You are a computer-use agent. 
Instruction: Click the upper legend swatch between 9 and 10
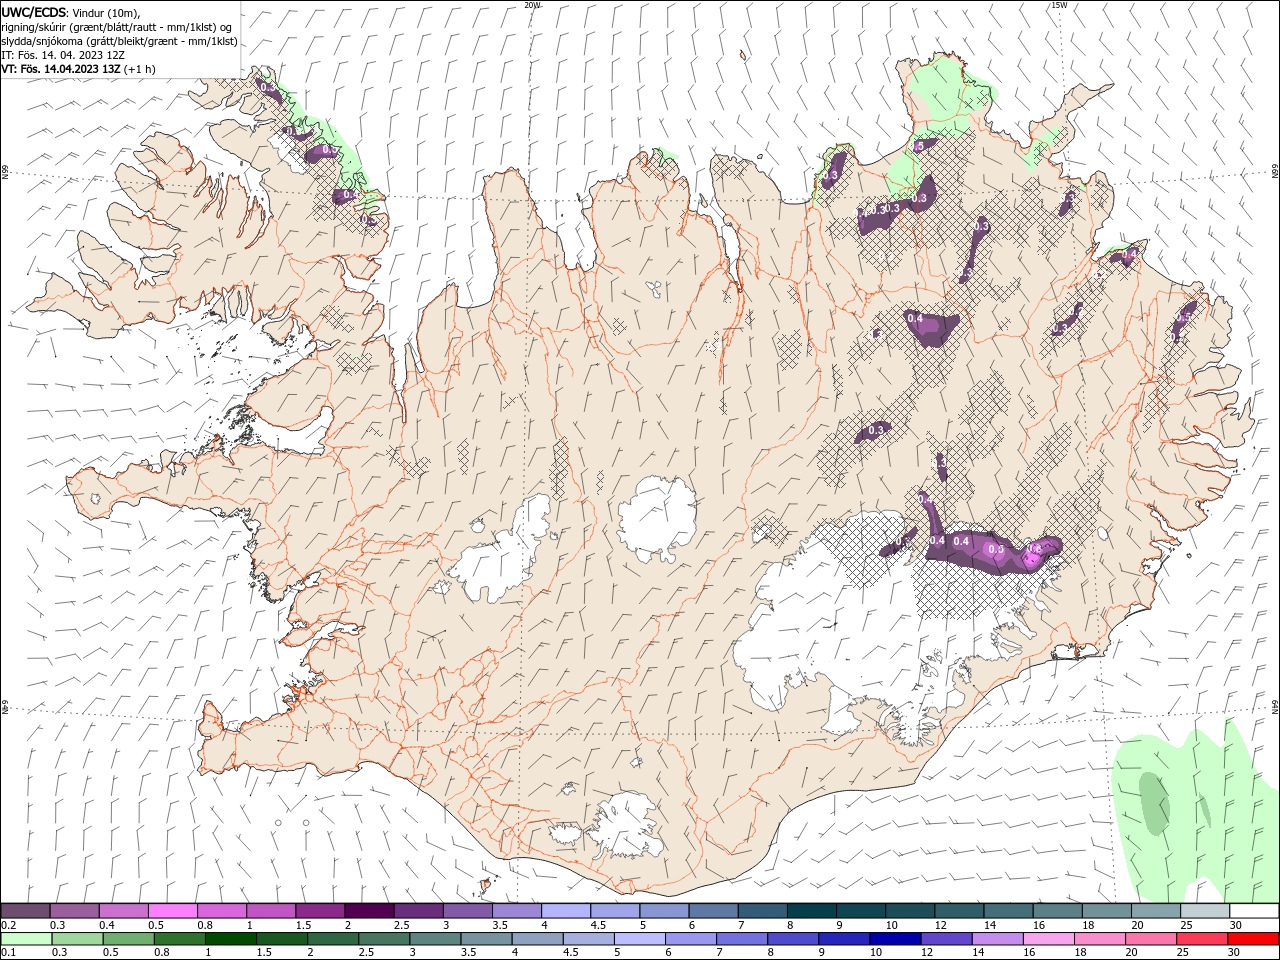coord(859,911)
